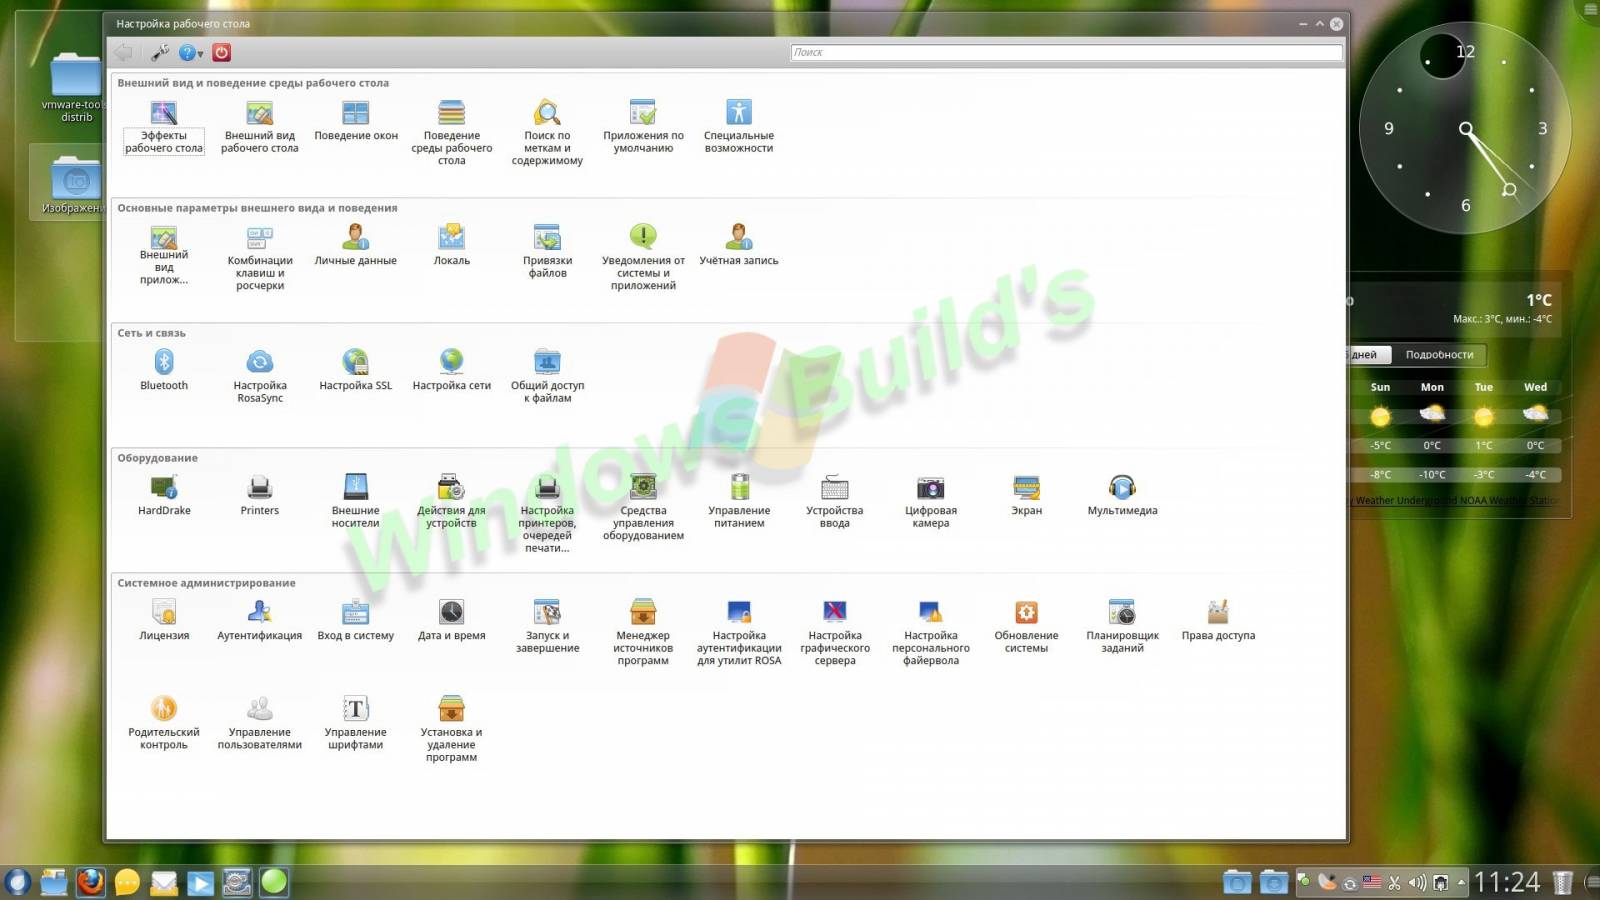The image size is (1600, 900).
Task: Open Управление питанием settings
Action: (x=739, y=502)
